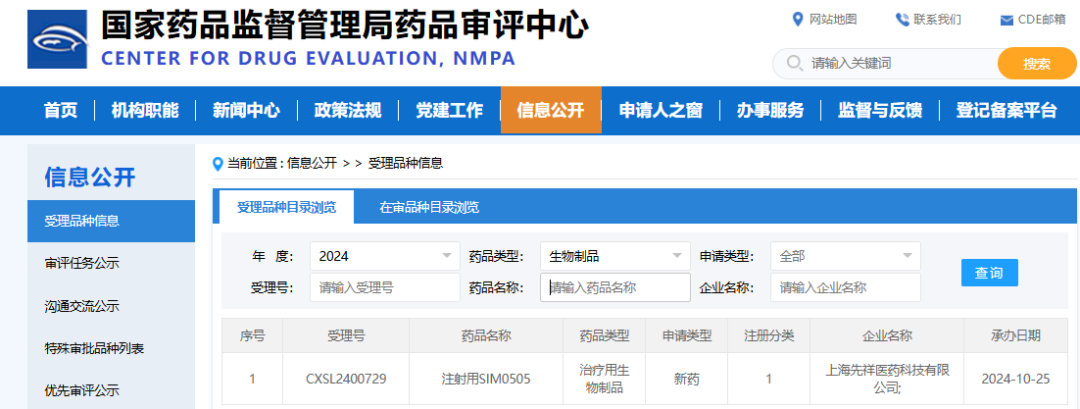1080x409 pixels.
Task: Click the 企业名称 input field
Action: click(845, 288)
